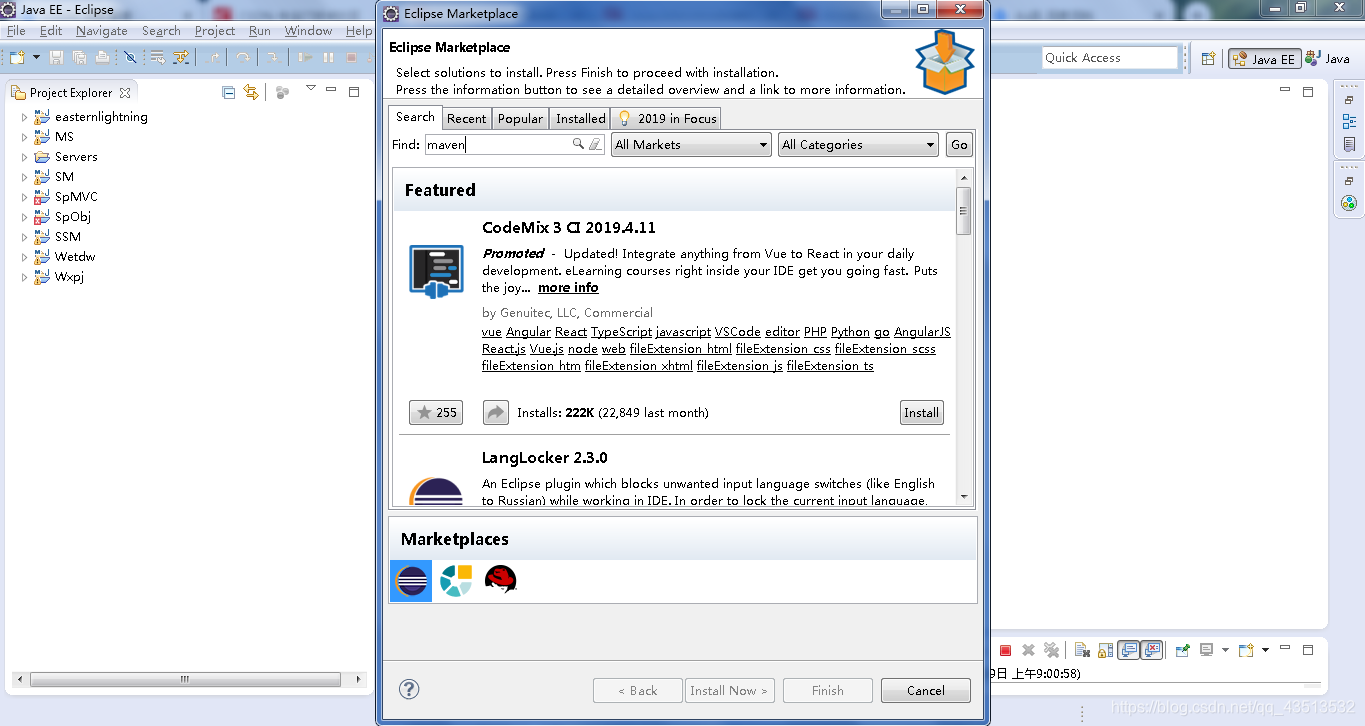Open the New wizard dropdown arrow
This screenshot has height=726, width=1365.
click(36, 58)
